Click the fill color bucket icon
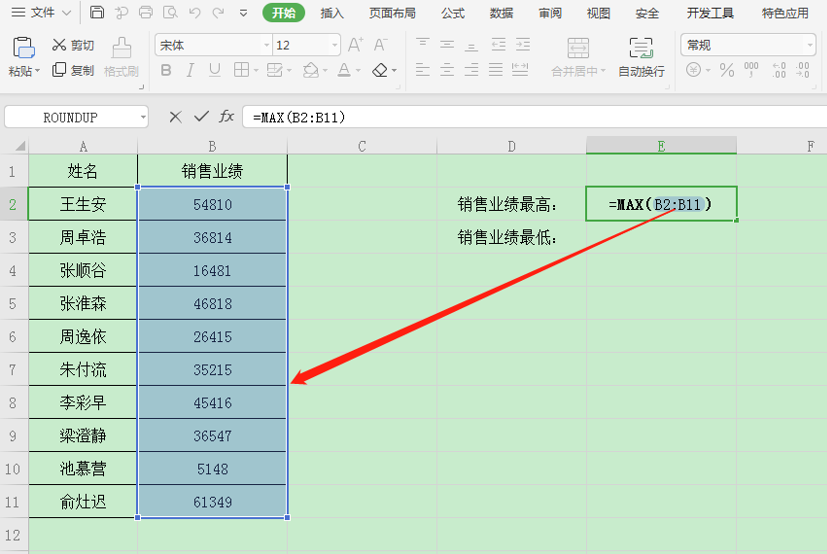The image size is (827, 554). [311, 70]
